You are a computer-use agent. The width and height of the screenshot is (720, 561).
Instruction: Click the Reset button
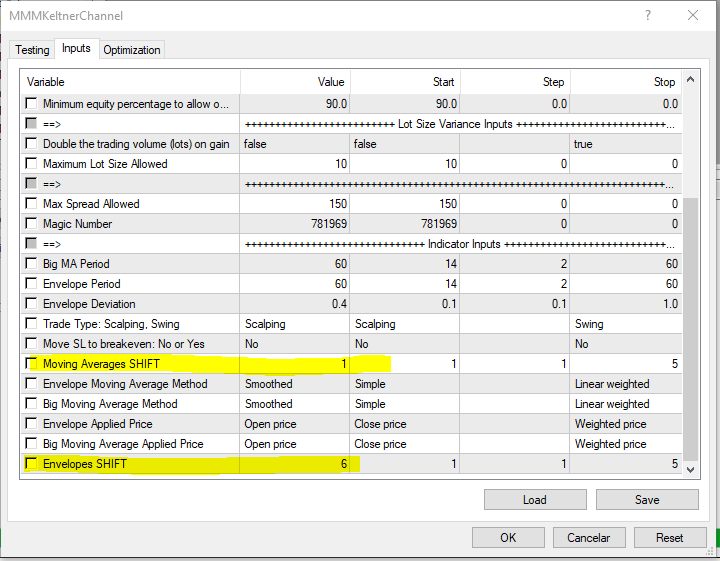(x=669, y=538)
